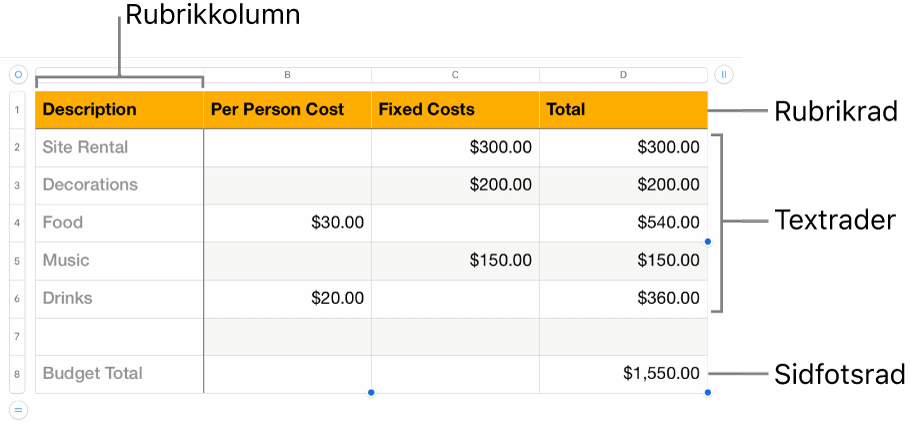Click the Description header cell
The image size is (915, 431).
pos(119,110)
